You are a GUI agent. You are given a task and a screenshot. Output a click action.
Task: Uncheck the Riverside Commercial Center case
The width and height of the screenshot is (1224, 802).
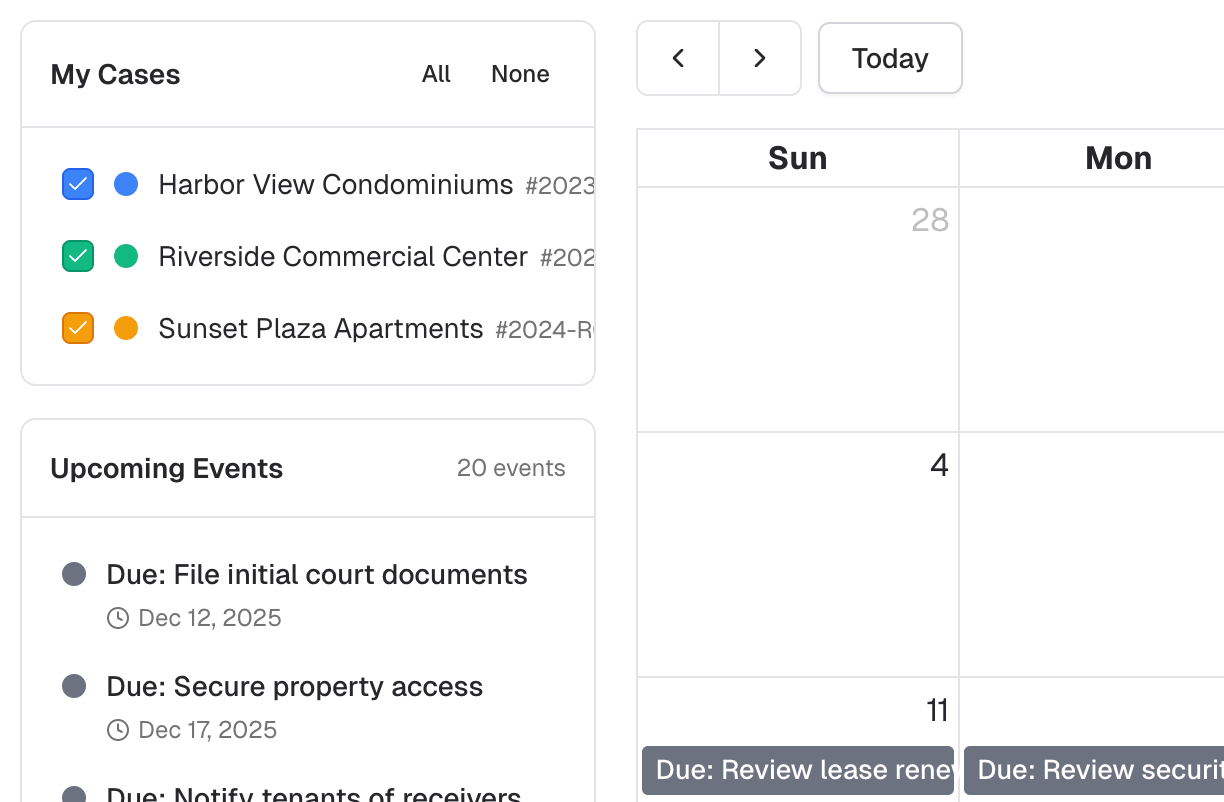point(77,256)
